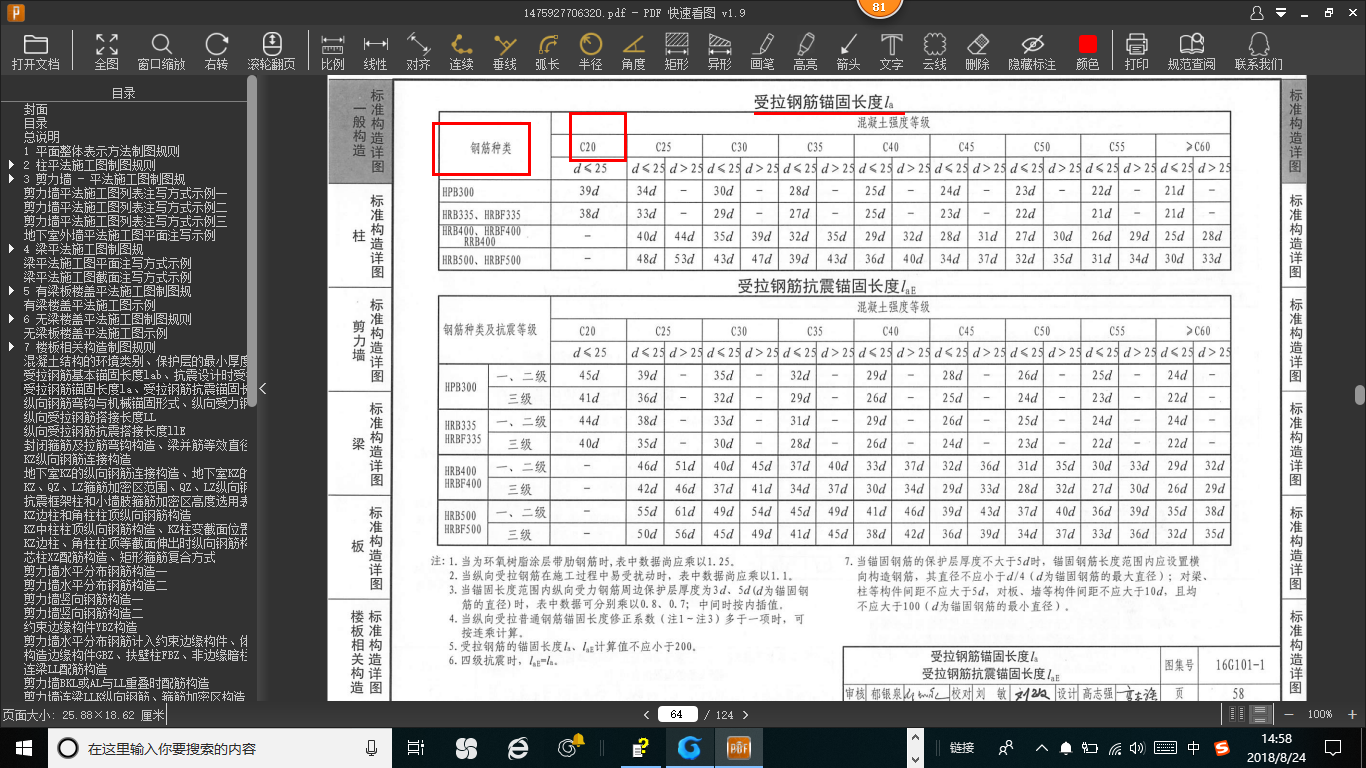Open the Windows notification center
The height and width of the screenshot is (768, 1366).
point(1332,747)
